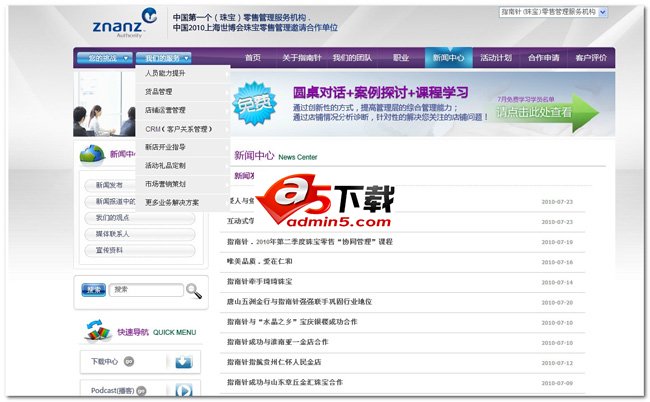Screen dimensions: 650x402
Task: Open news article 指南针成功与淮南亚一金店合作
Action: [277, 342]
